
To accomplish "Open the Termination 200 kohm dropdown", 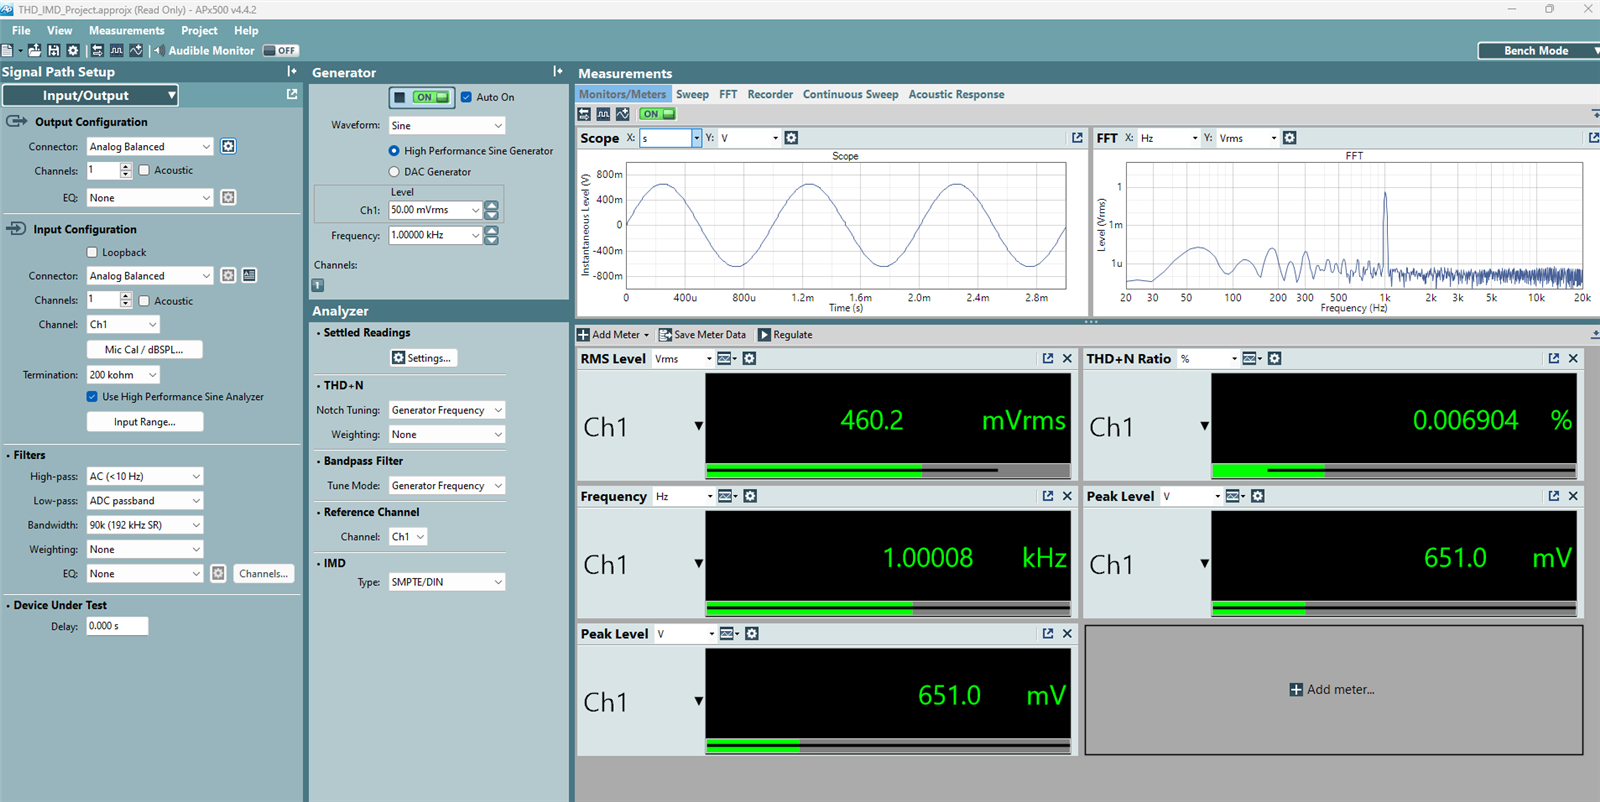I will [x=123, y=375].
